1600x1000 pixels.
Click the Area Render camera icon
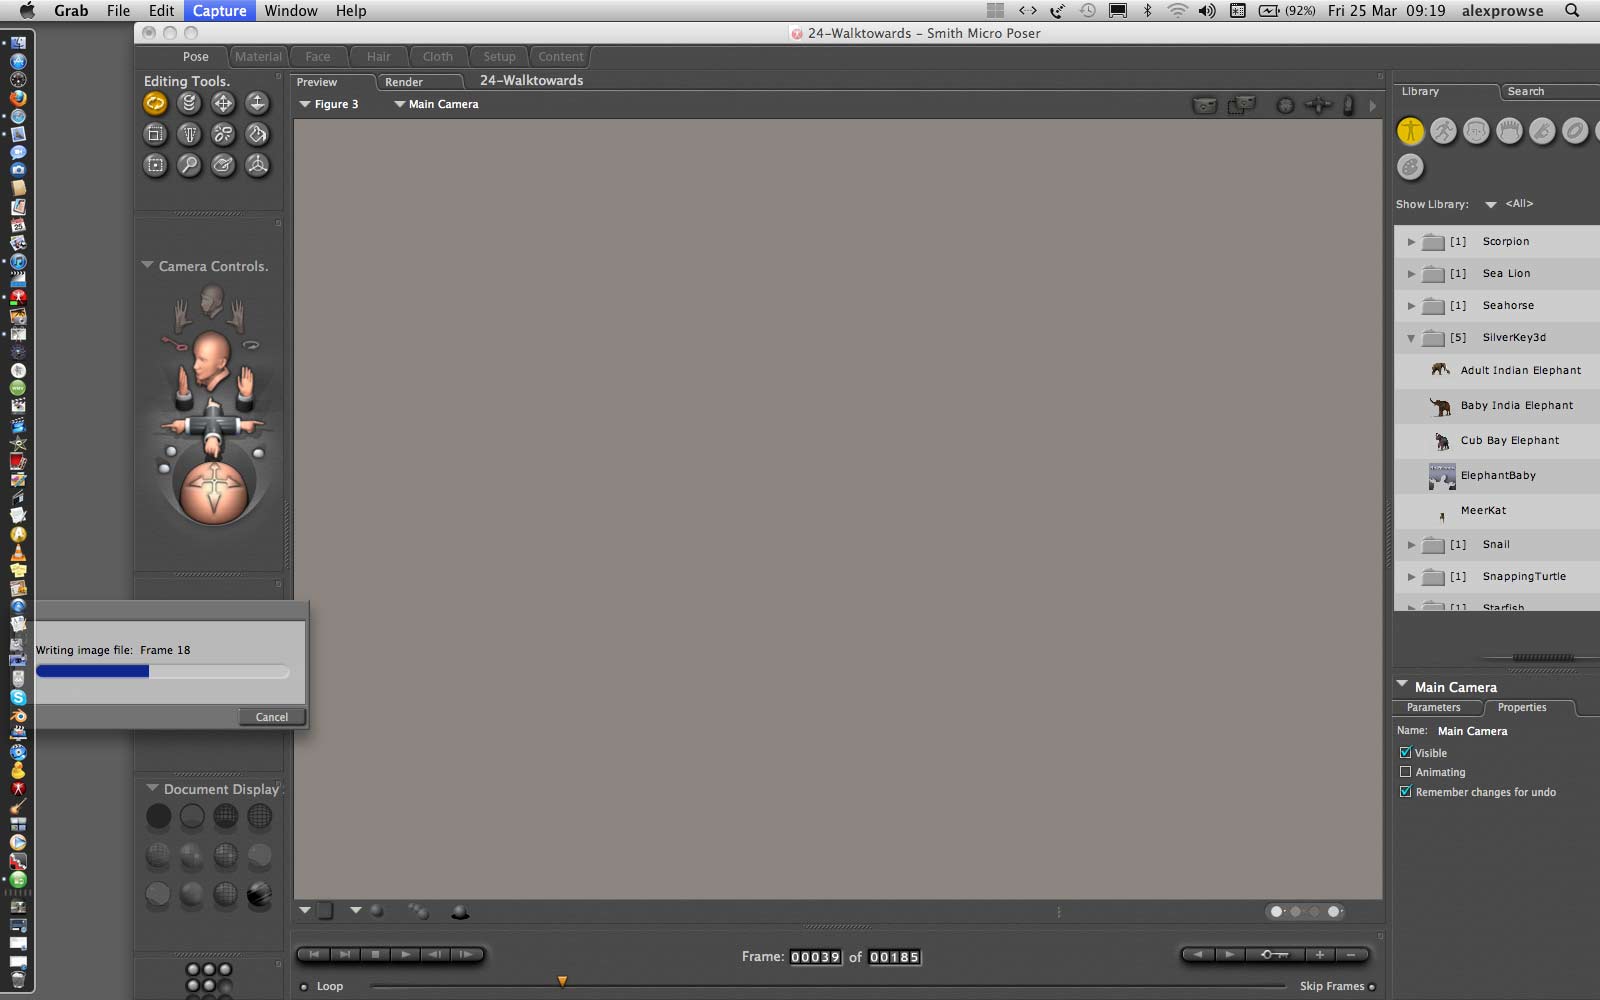[x=1242, y=105]
